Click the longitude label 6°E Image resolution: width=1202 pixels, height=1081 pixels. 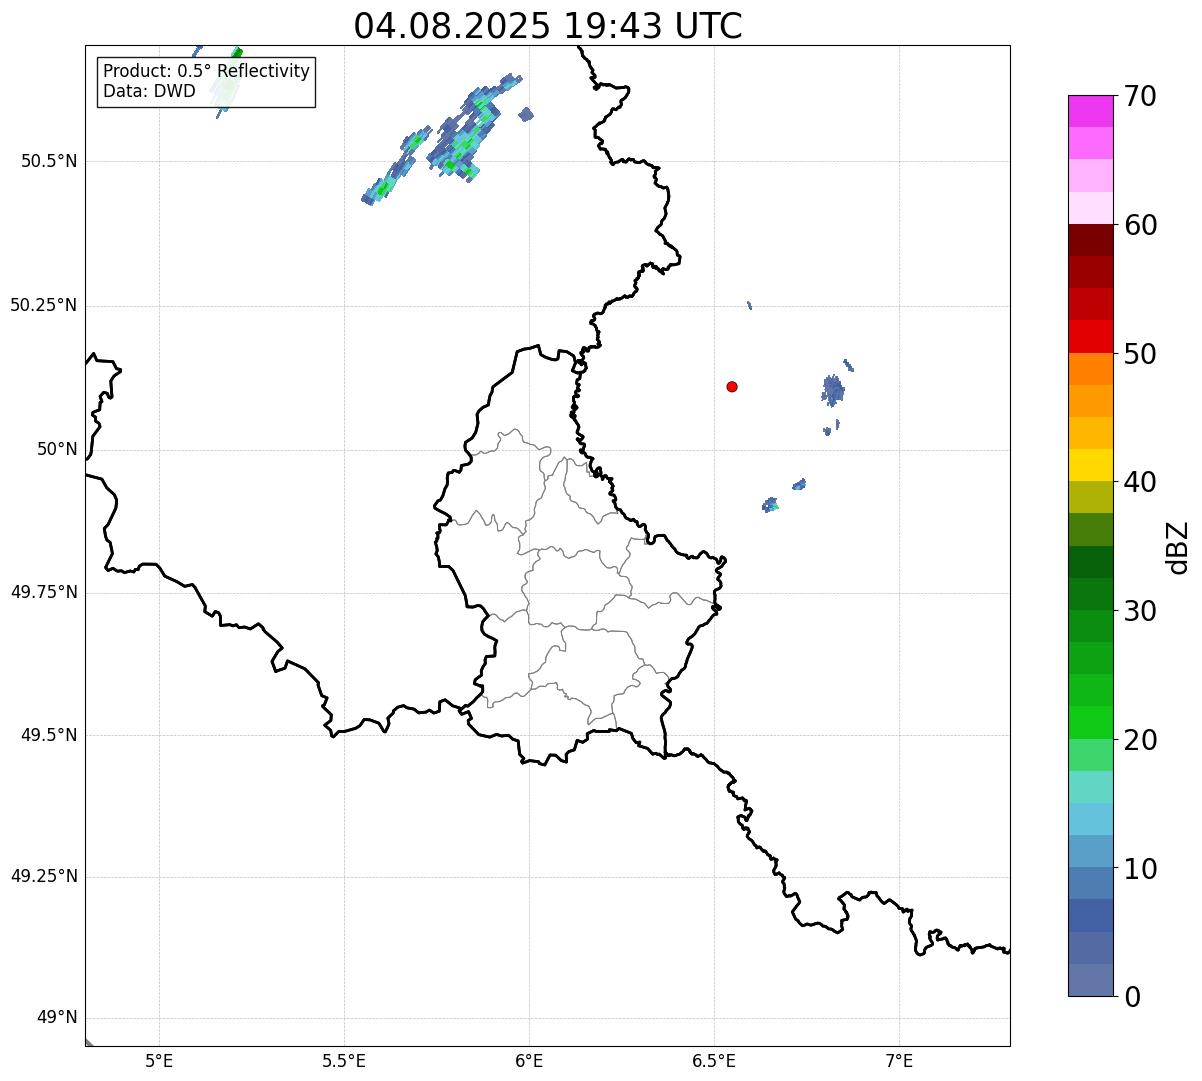click(x=530, y=1061)
